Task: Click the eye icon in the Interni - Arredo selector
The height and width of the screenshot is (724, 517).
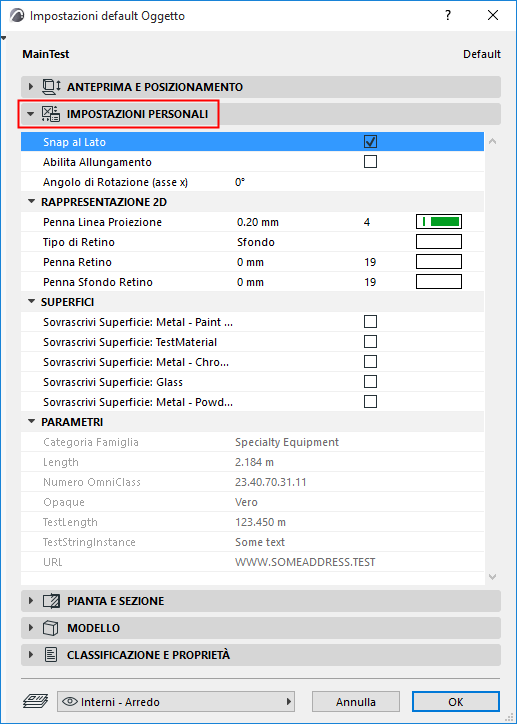Action: (69, 702)
